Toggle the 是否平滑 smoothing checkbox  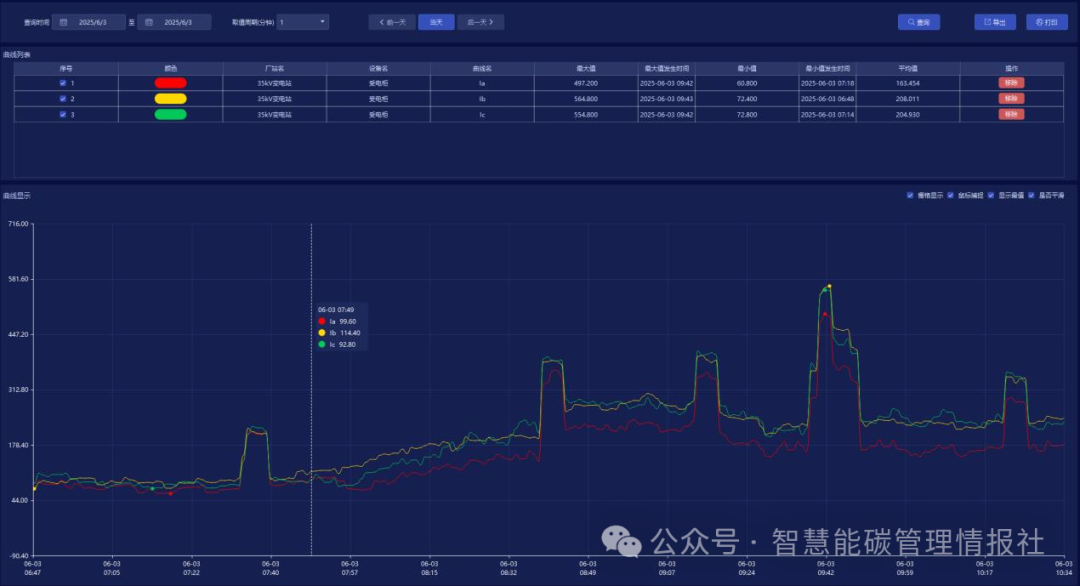tap(1031, 196)
